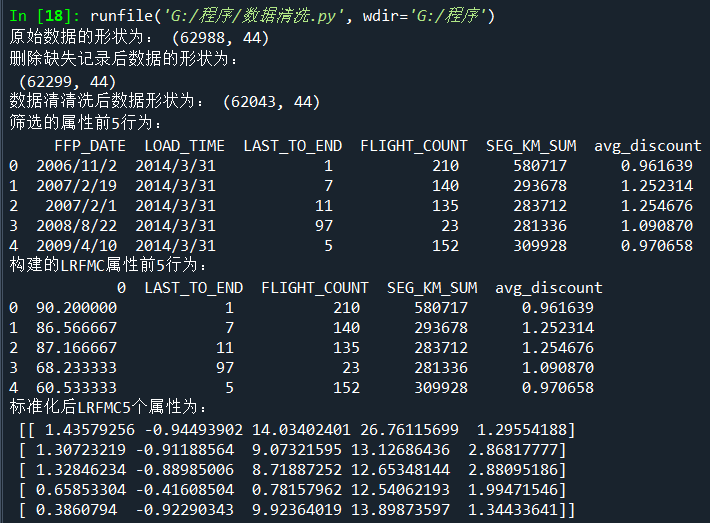710x523 pixels.
Task: Click the standardized value 0.3860794
Action: coord(77,510)
